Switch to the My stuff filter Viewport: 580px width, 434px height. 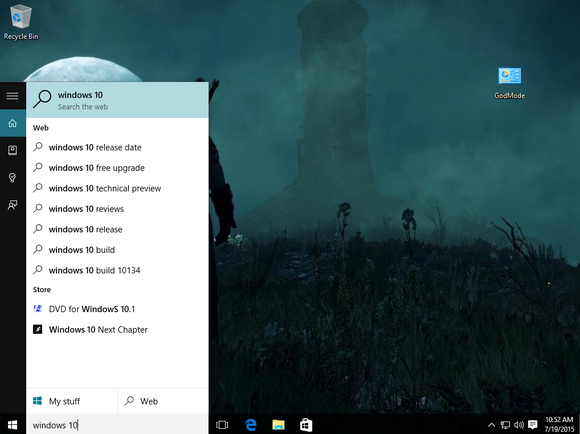click(x=72, y=401)
